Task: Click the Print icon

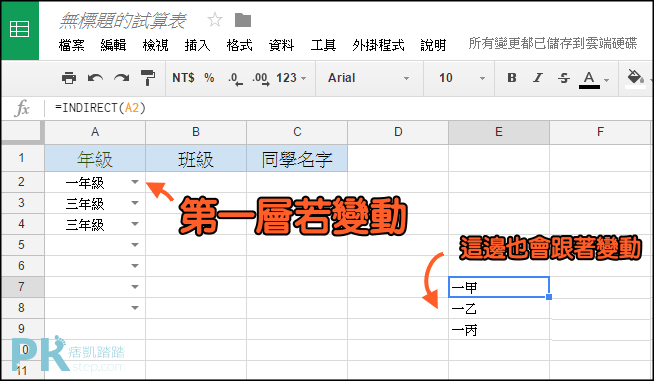Action: [69, 78]
